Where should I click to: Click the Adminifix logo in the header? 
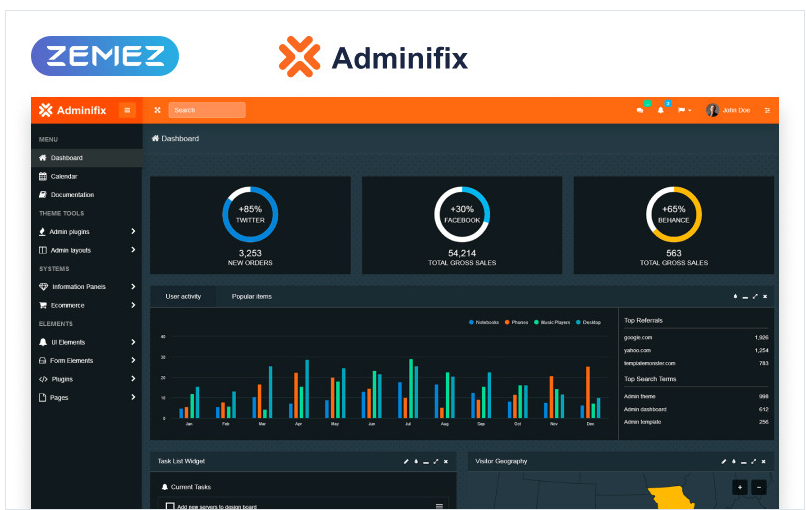coord(72,110)
